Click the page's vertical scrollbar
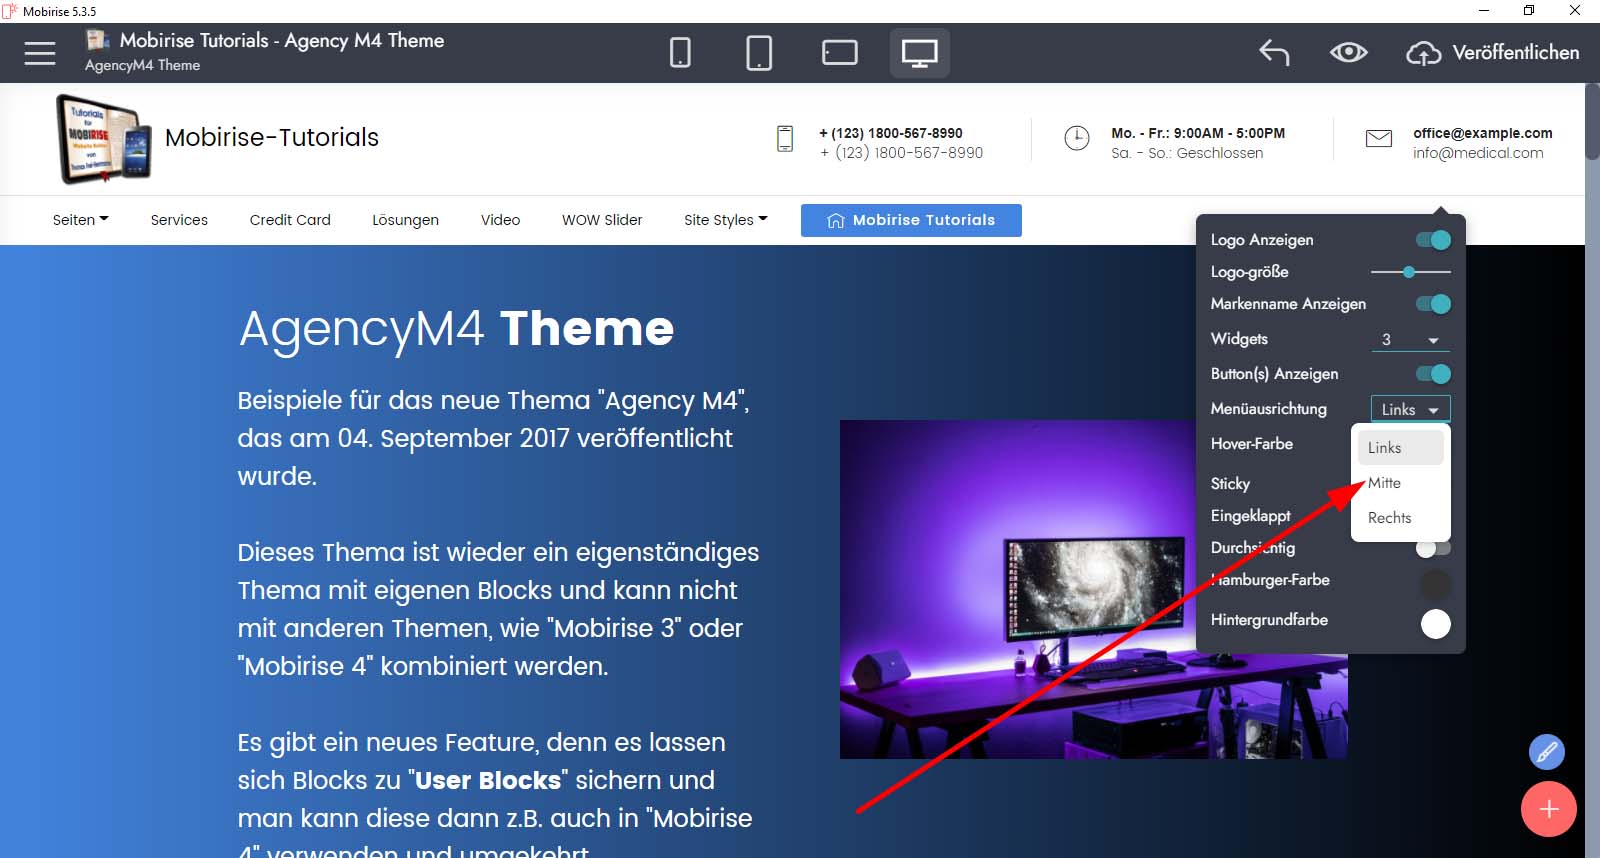The height and width of the screenshot is (858, 1600). (x=1592, y=121)
